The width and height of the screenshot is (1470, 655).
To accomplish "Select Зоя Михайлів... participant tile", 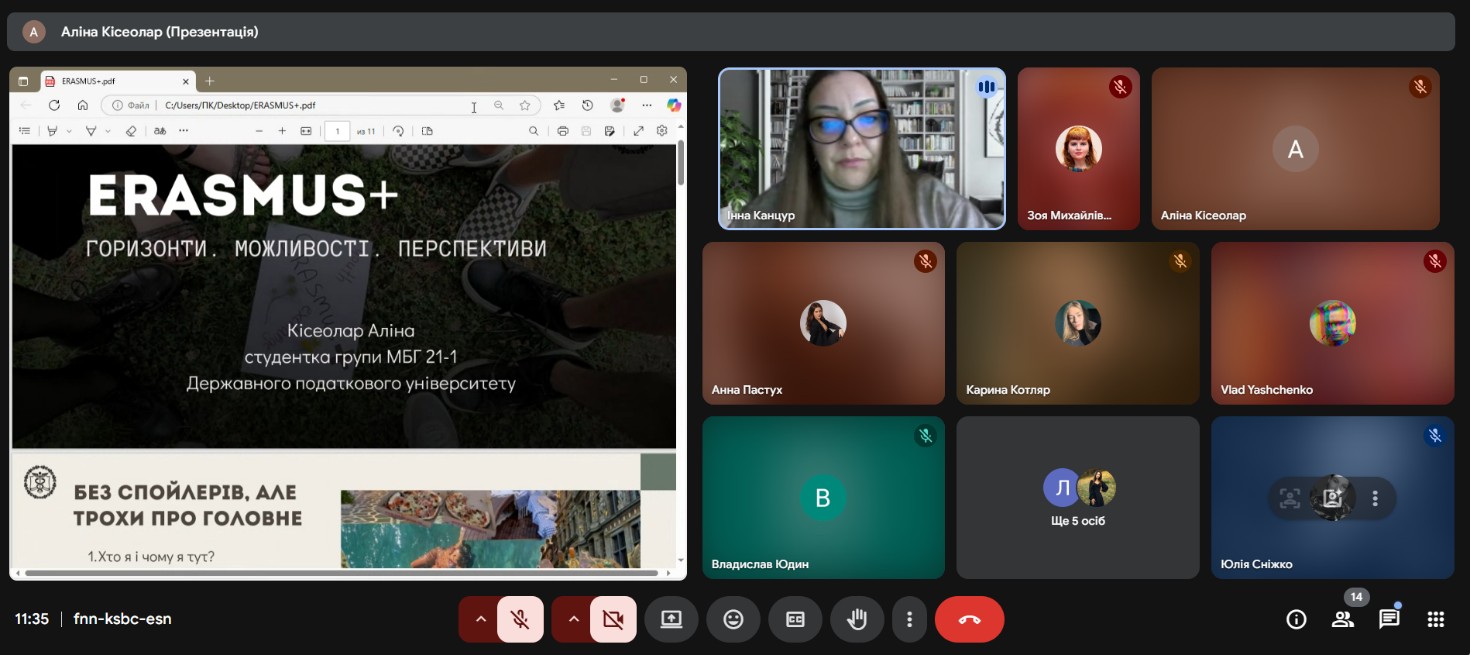I will click(x=1079, y=149).
